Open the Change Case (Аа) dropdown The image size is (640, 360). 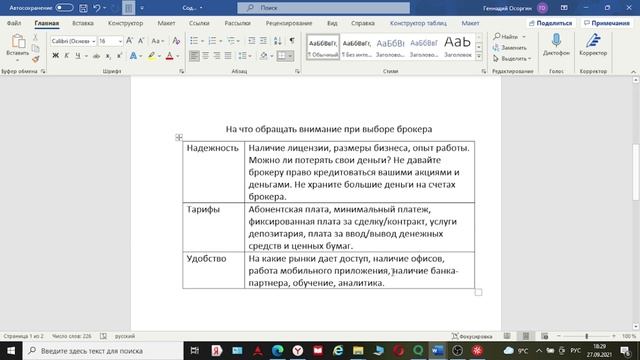157,41
